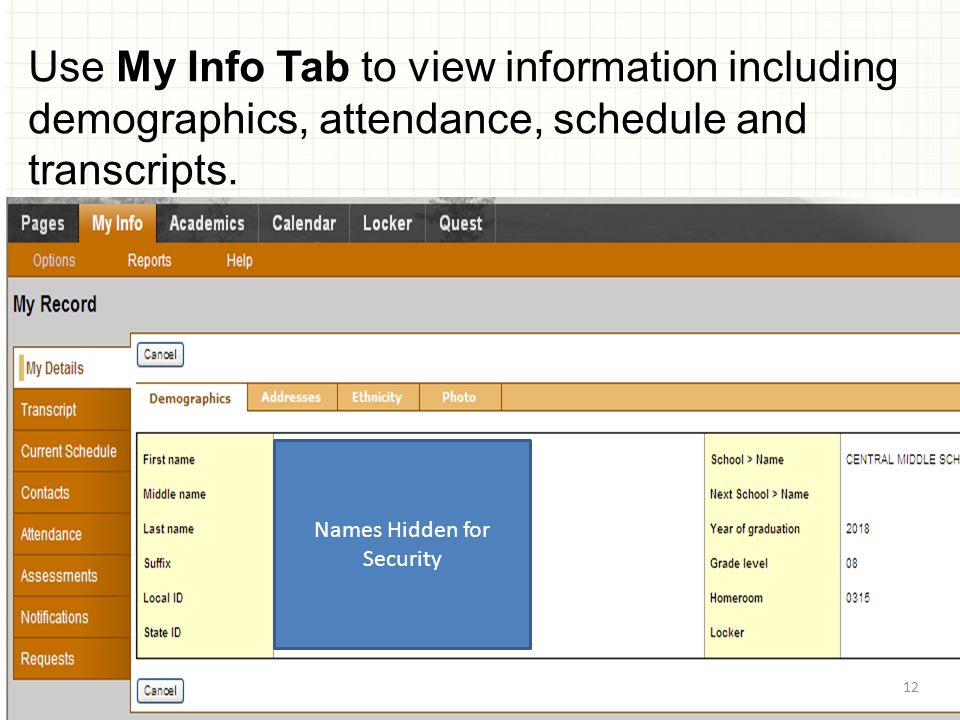Click the homeroom value 0315

click(x=858, y=598)
